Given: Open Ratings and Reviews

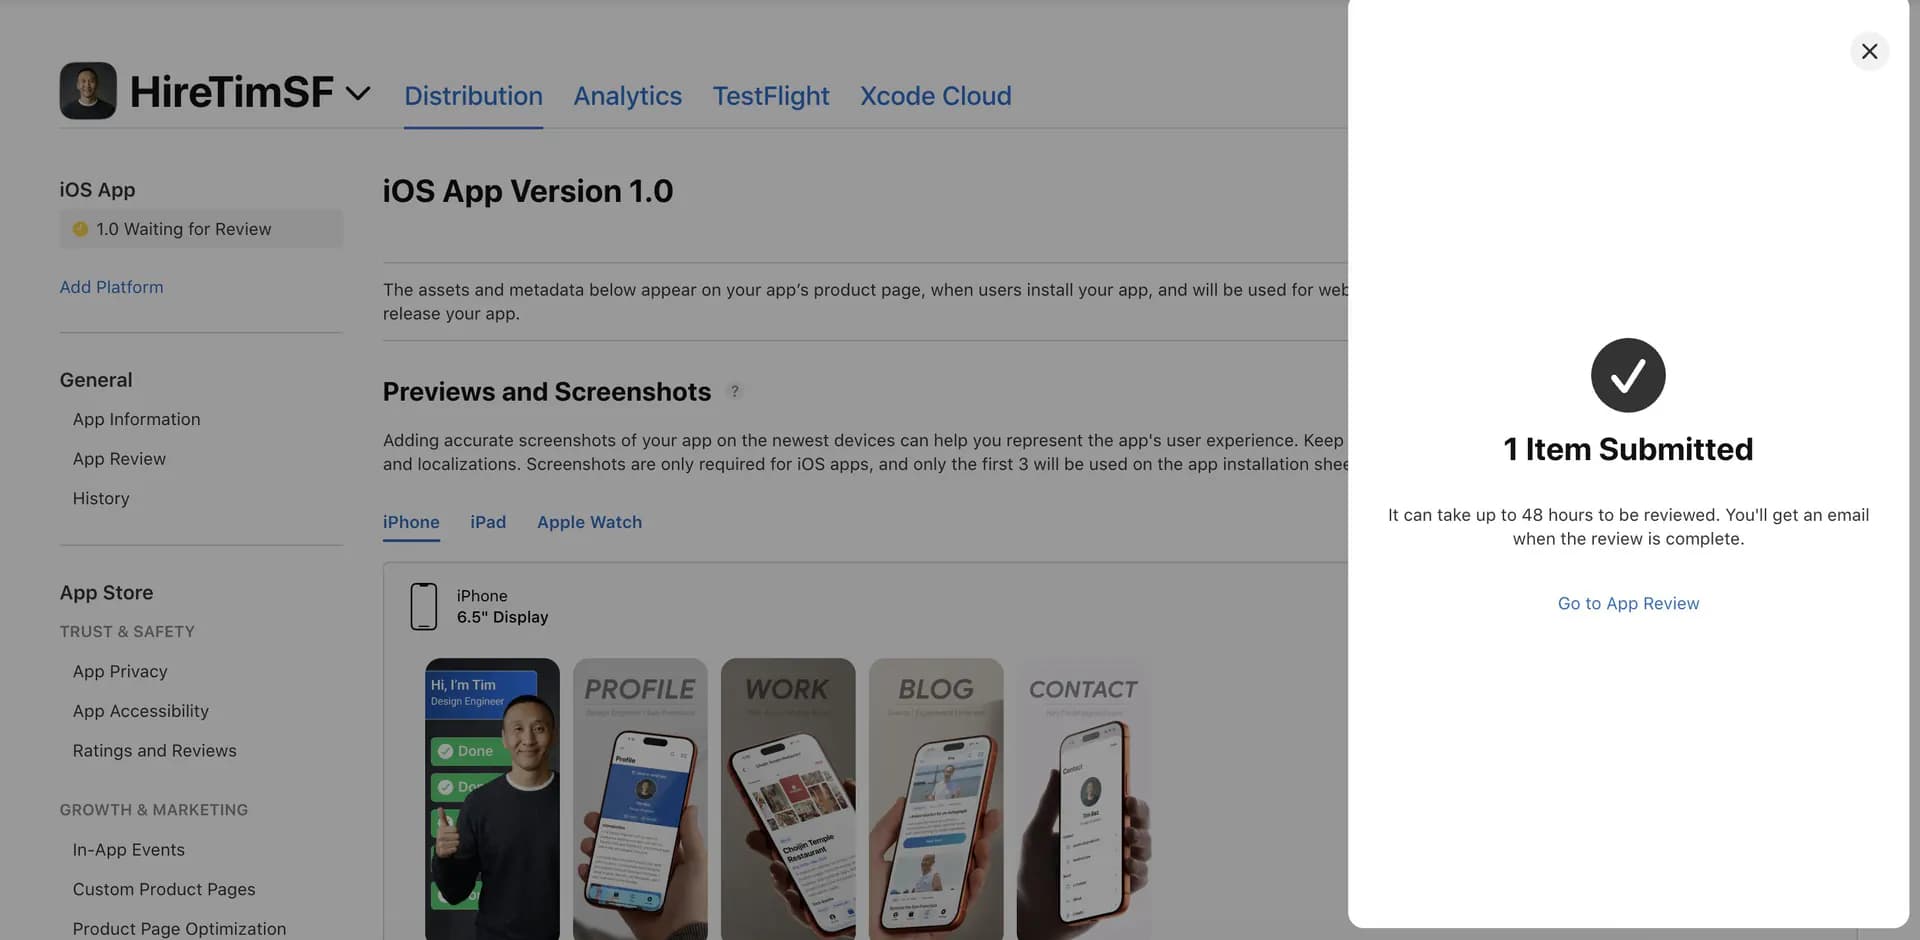Looking at the screenshot, I should click(x=154, y=751).
